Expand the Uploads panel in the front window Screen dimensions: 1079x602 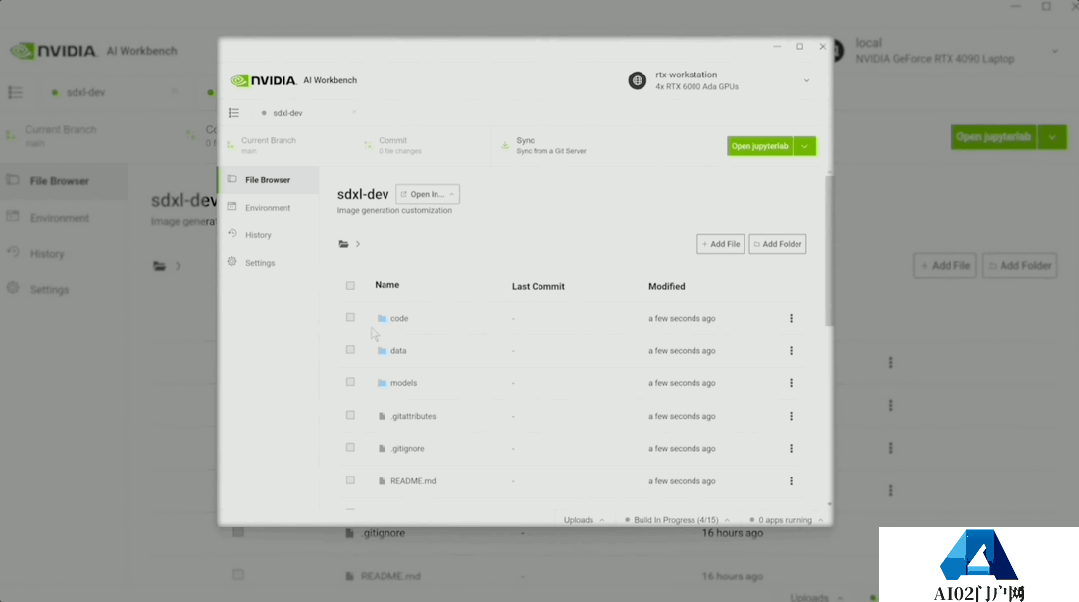[584, 520]
